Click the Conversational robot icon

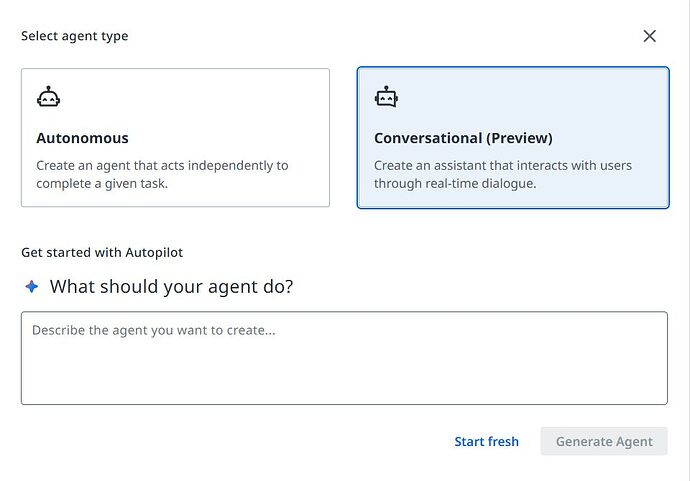pyautogui.click(x=386, y=97)
